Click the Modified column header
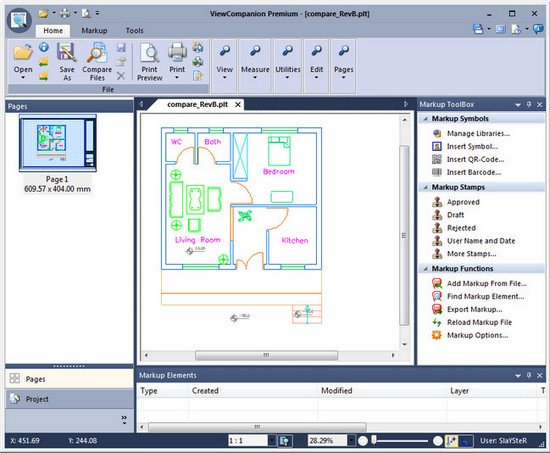 click(382, 391)
